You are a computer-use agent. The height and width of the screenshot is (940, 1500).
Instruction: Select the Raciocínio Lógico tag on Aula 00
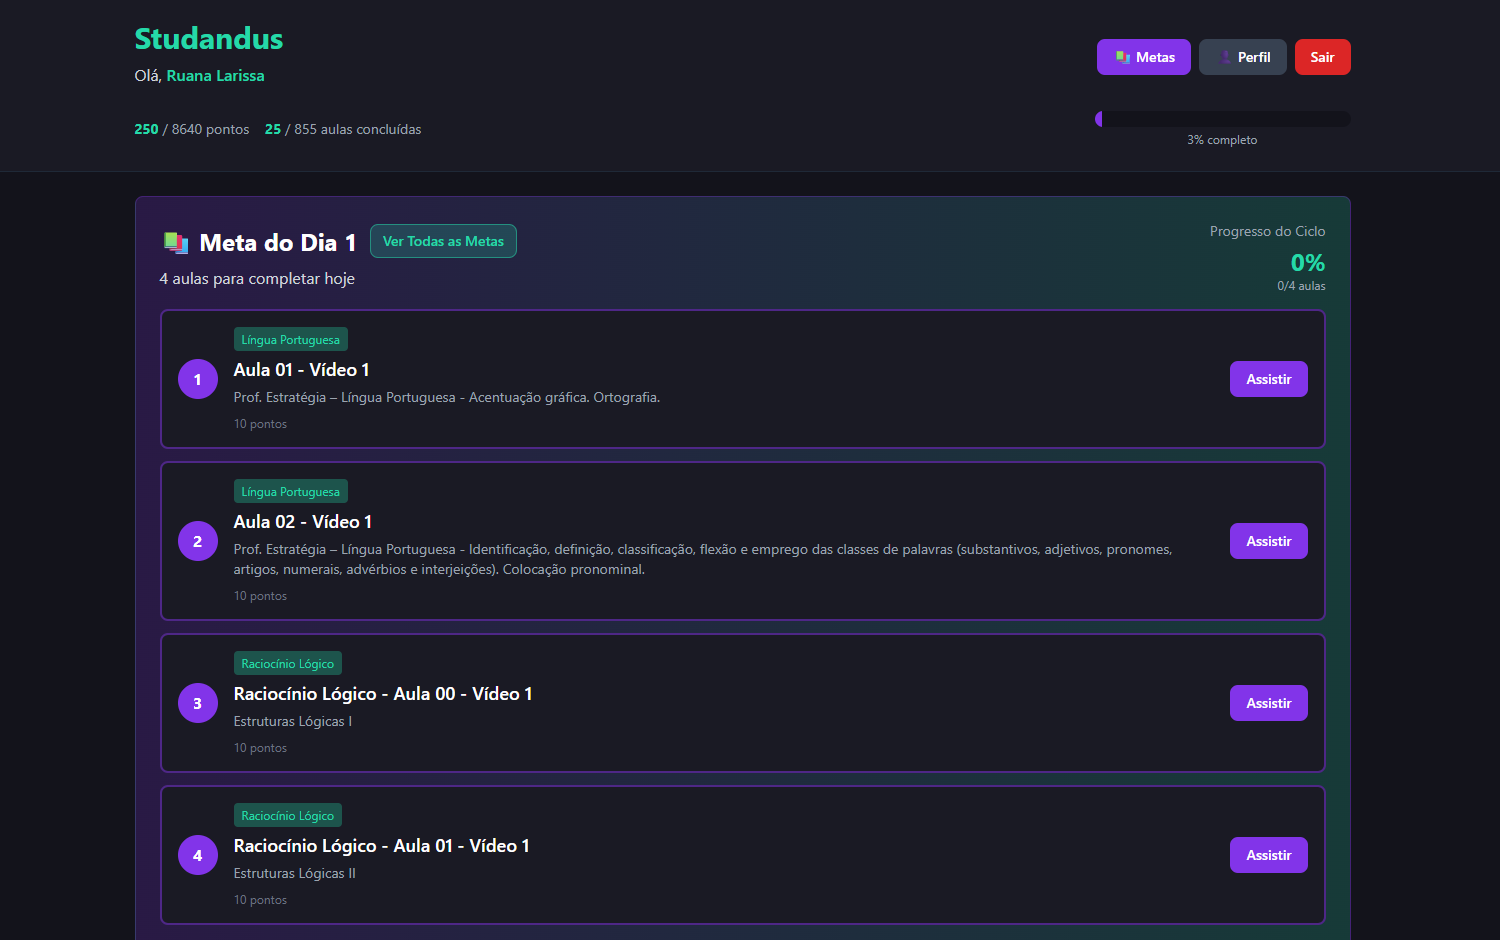coord(287,664)
